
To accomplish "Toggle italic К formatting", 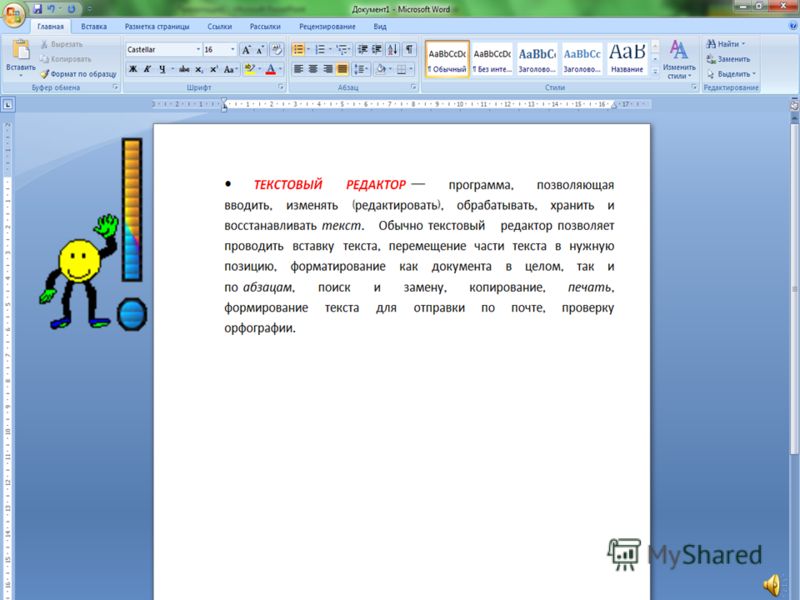I will (147, 69).
